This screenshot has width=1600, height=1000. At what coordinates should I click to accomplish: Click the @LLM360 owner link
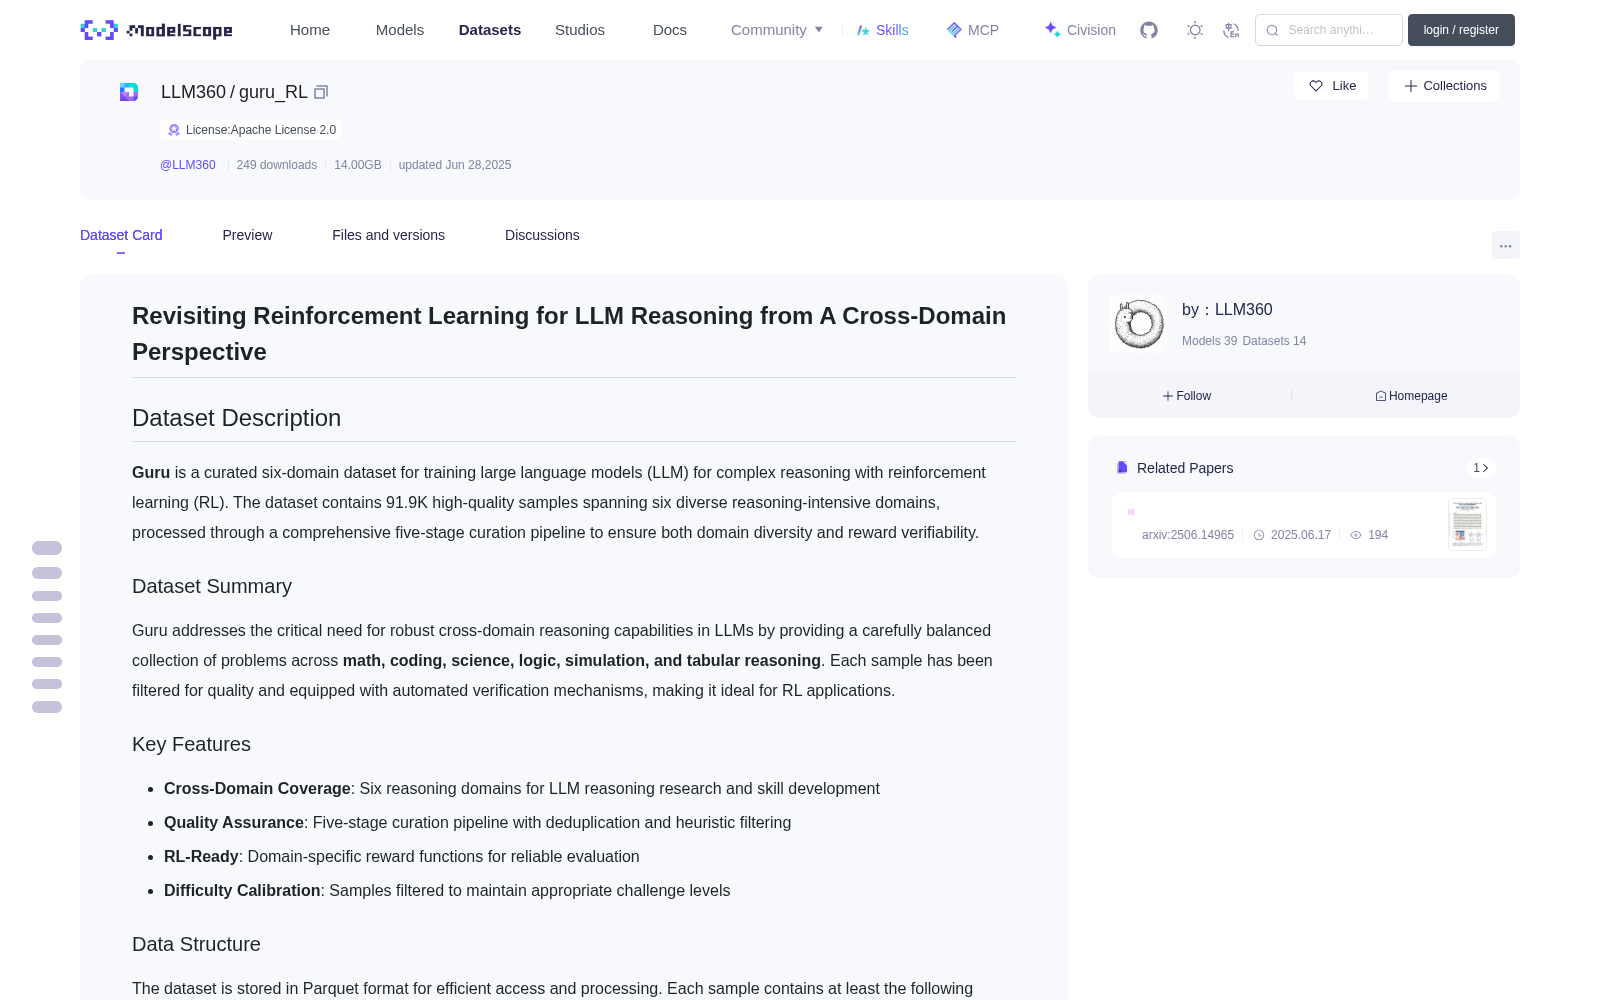pyautogui.click(x=188, y=165)
